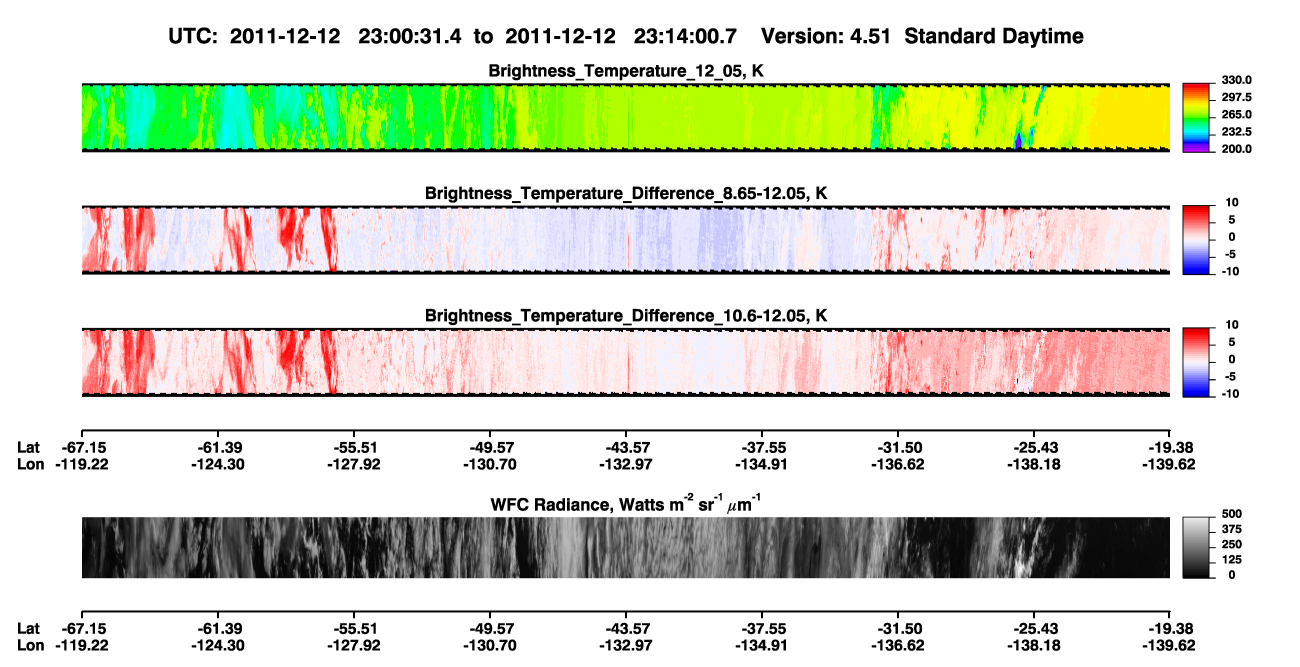Click upper axis longitude value -124.30
The width and height of the screenshot is (1300, 667).
(217, 464)
